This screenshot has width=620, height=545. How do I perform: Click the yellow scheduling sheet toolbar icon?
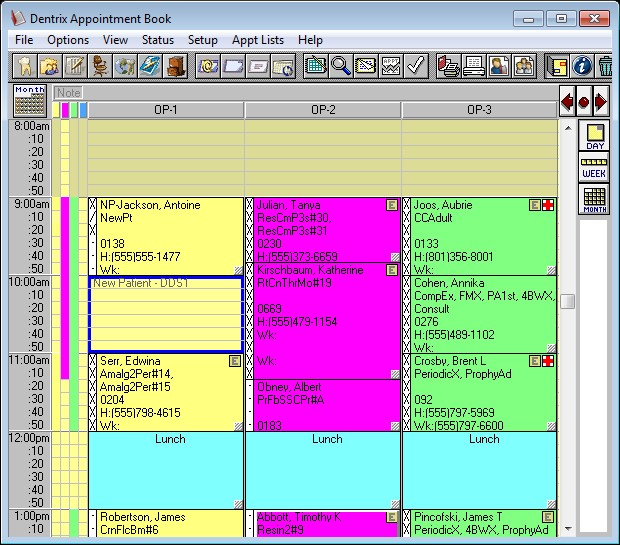coord(366,66)
